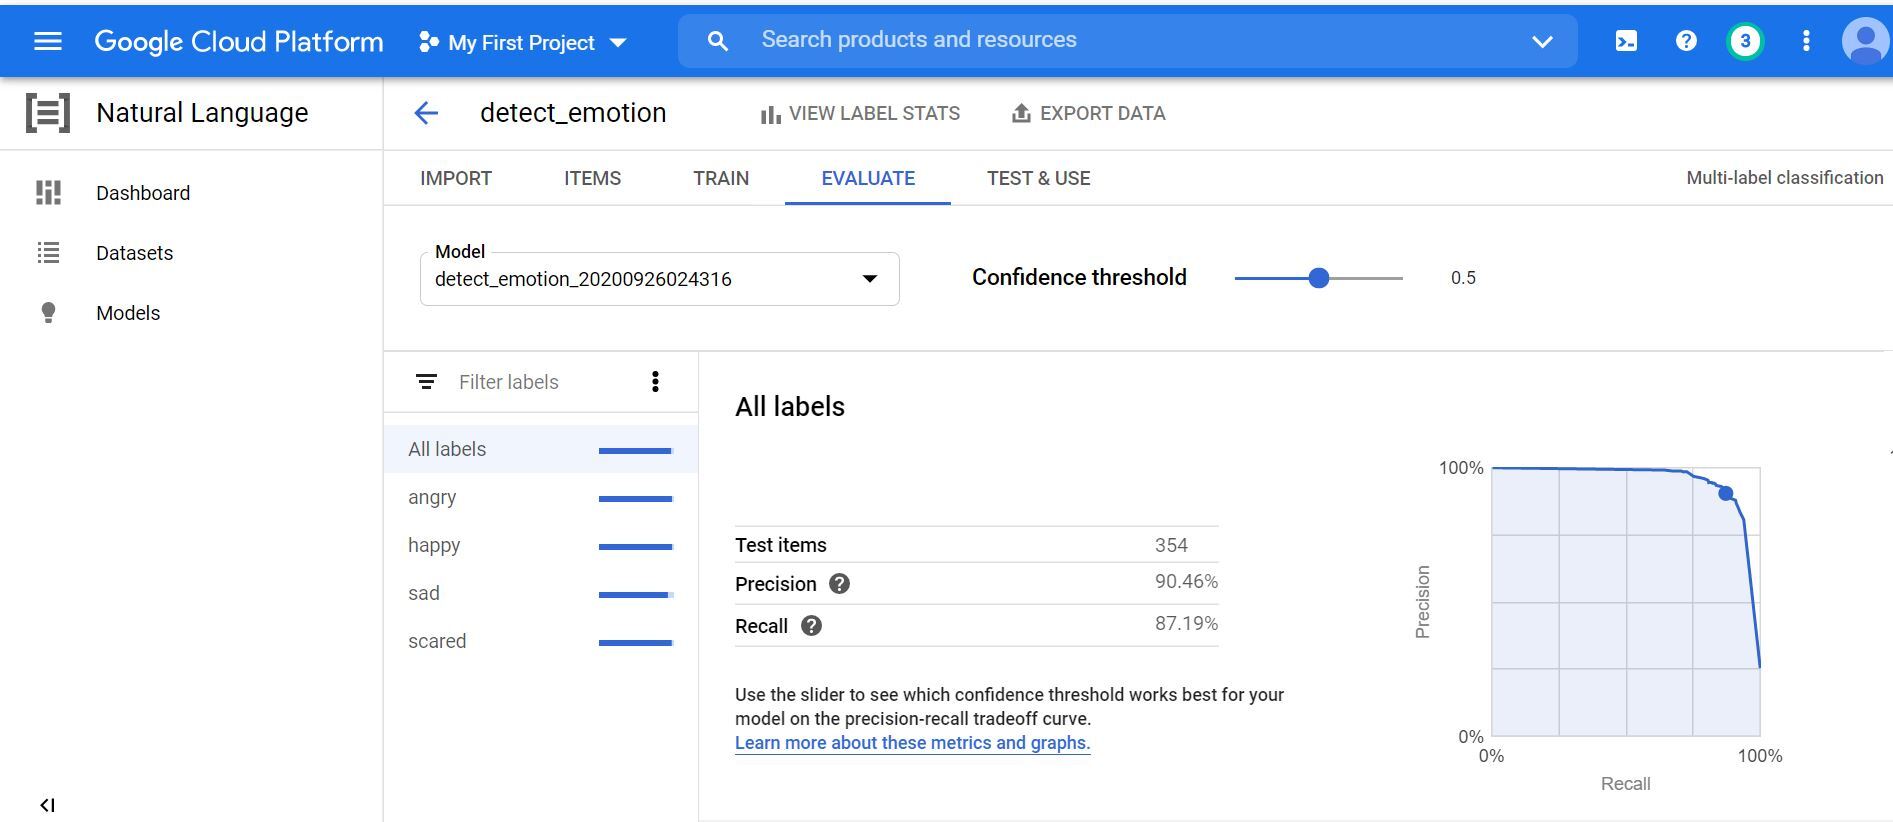This screenshot has width=1893, height=822.
Task: Open notifications badge showing 3
Action: click(1745, 41)
